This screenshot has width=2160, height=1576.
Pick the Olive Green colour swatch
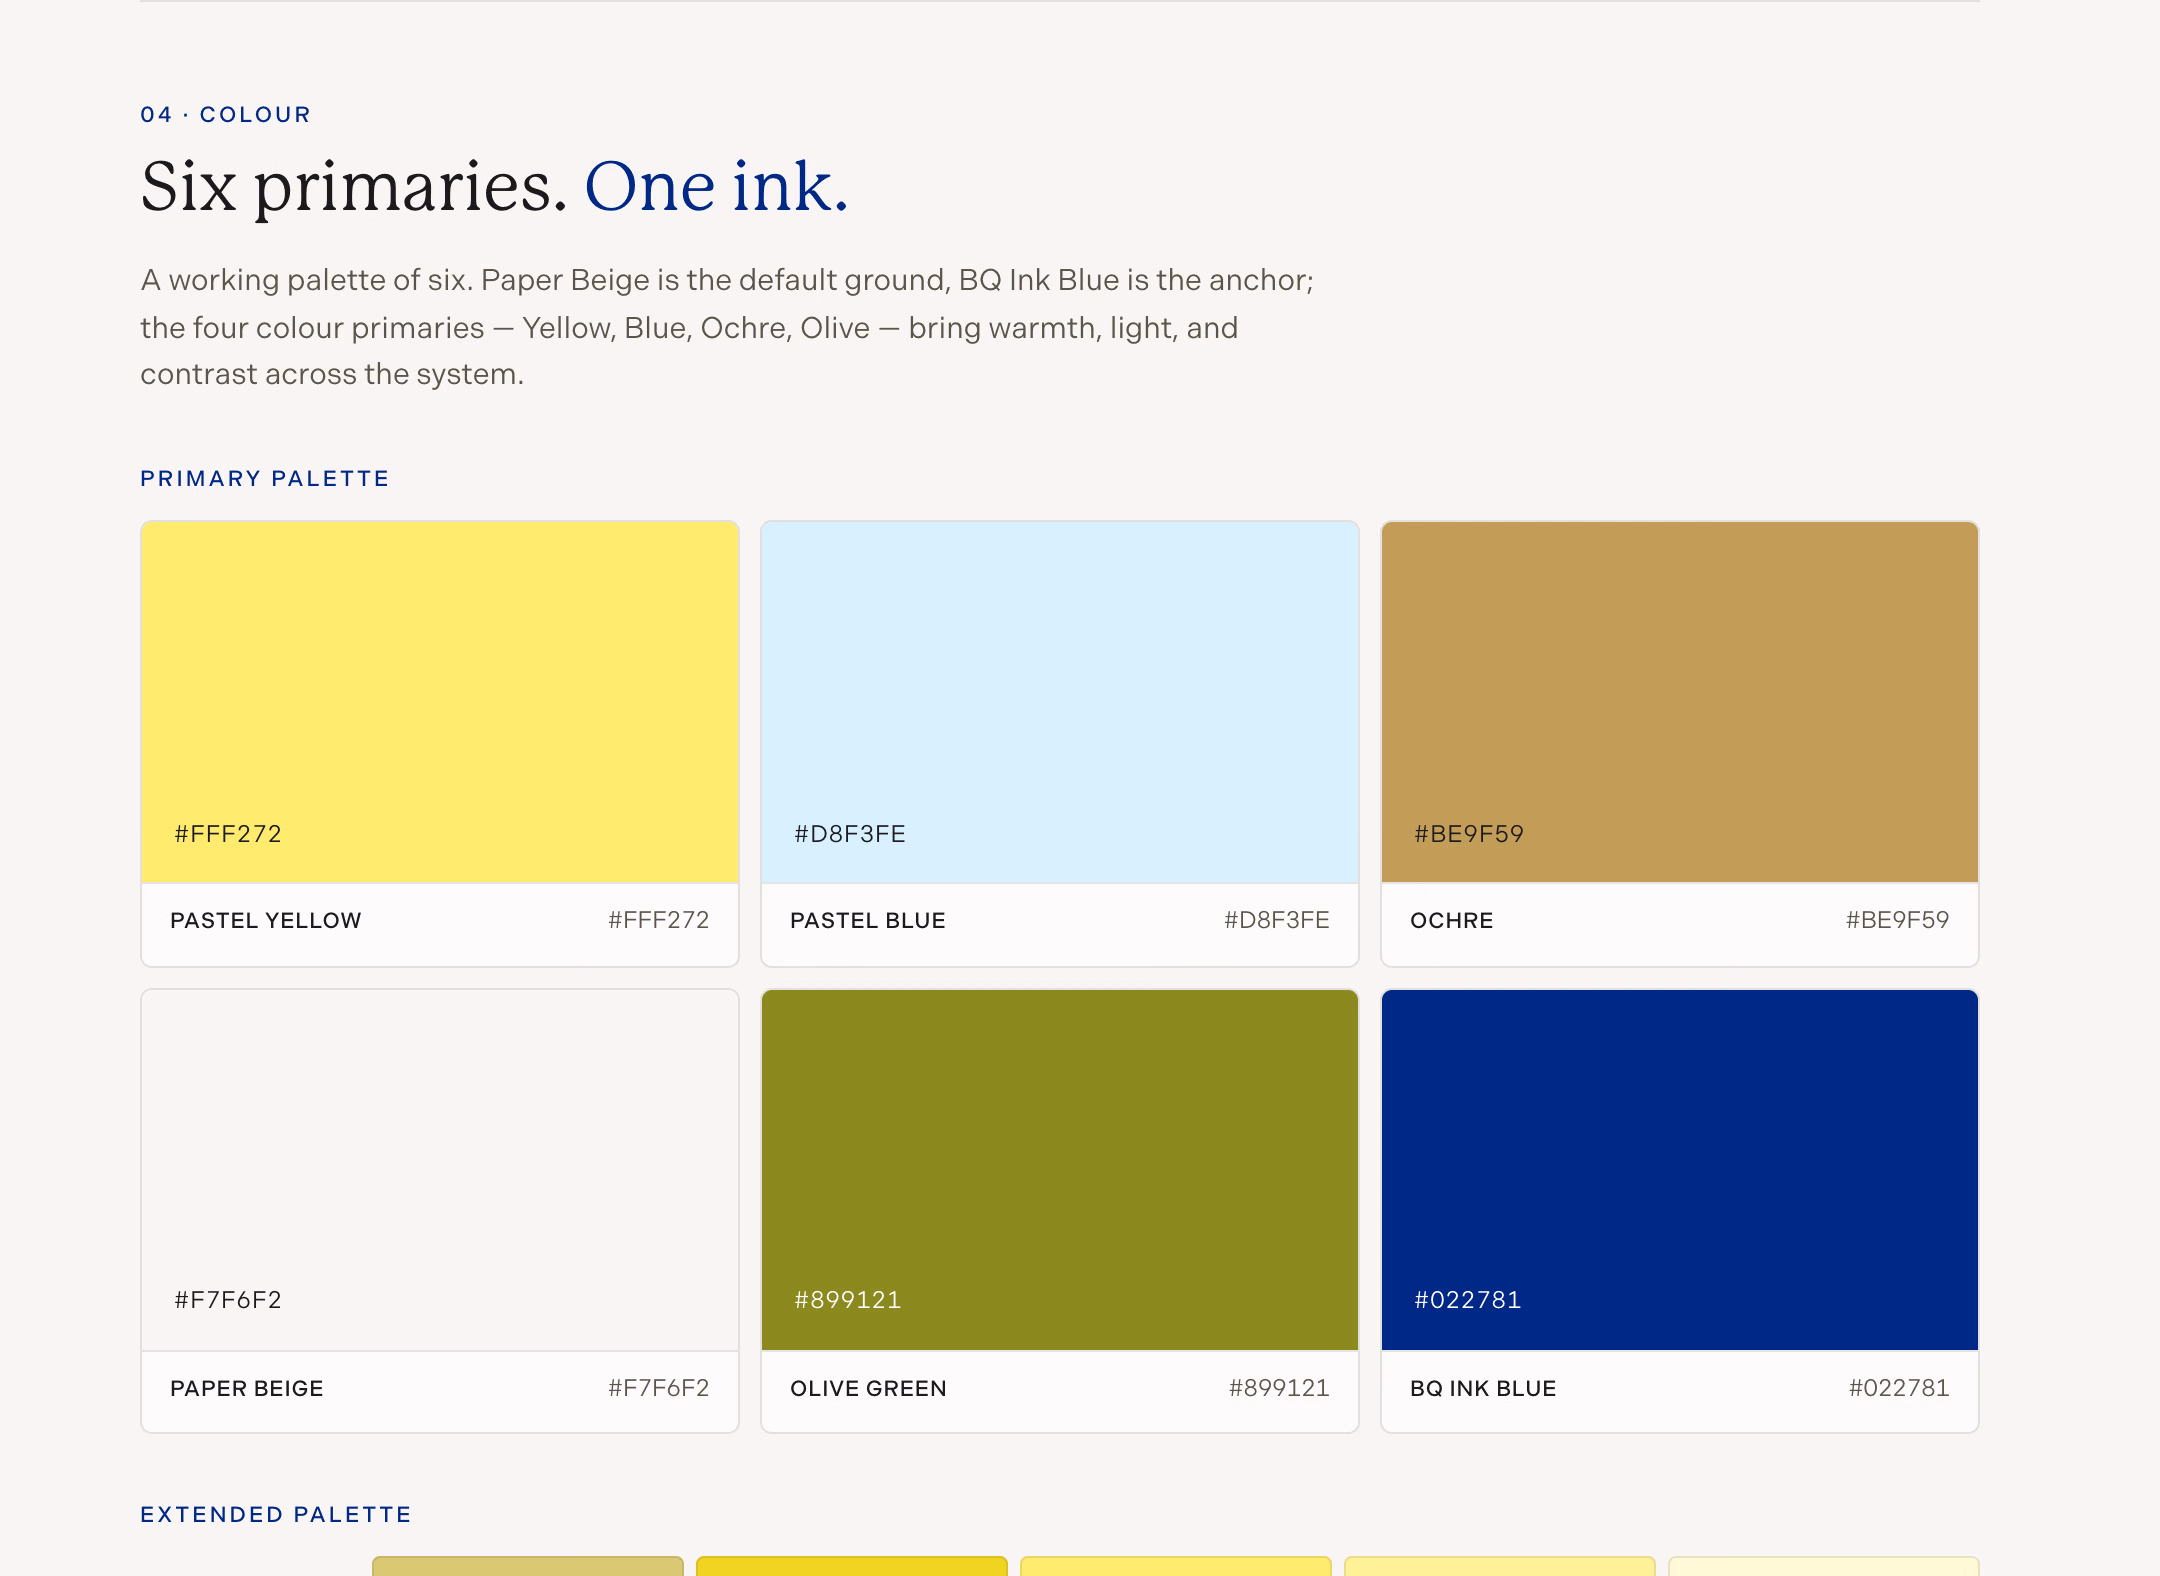1060,1170
